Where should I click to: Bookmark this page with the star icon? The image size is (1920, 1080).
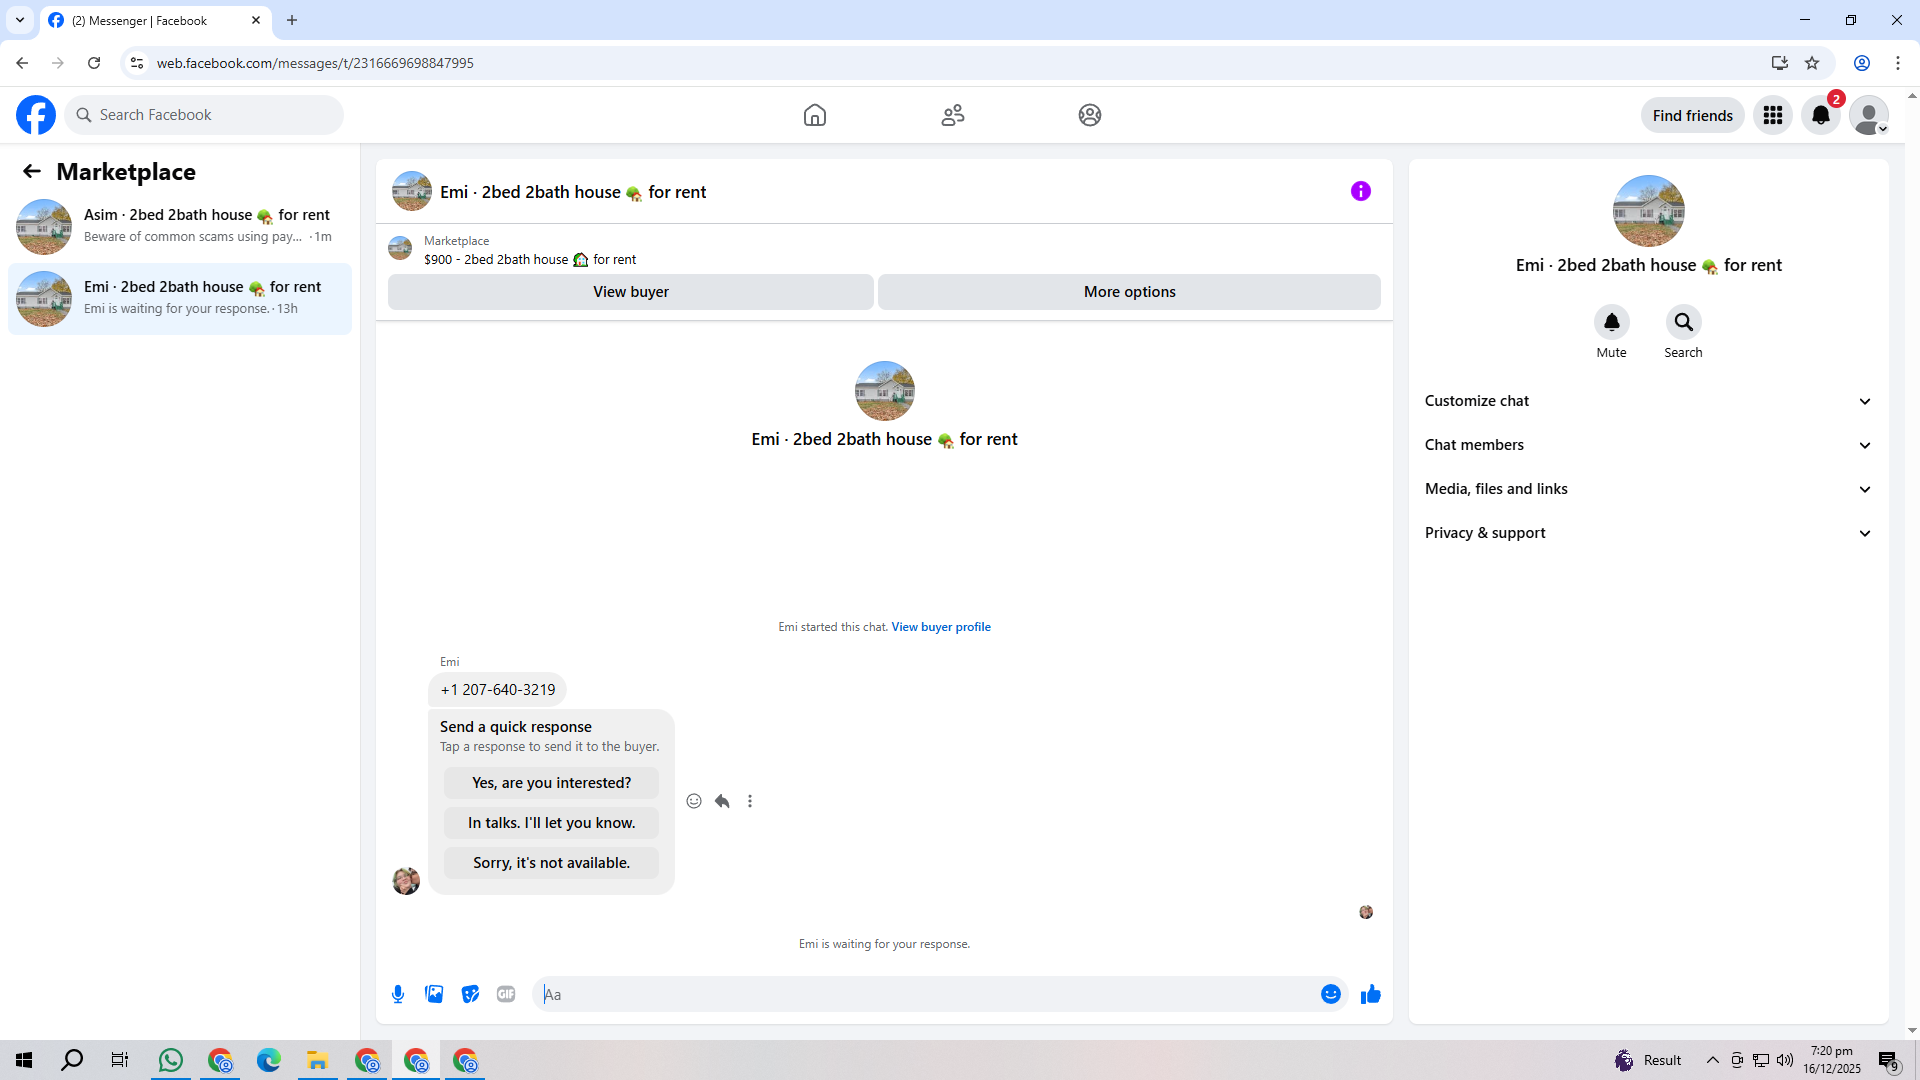[1812, 63]
